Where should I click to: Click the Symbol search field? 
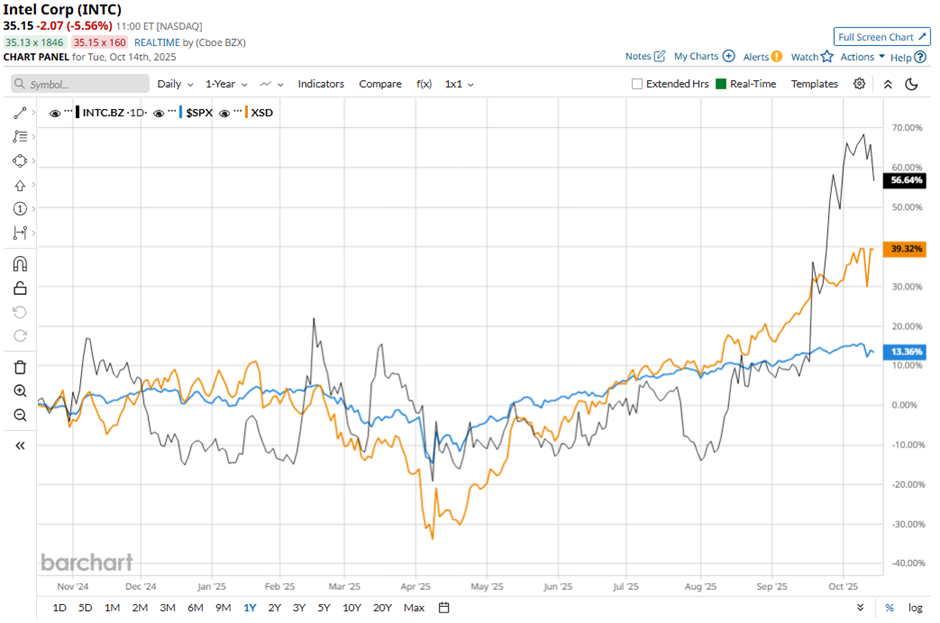(x=82, y=84)
